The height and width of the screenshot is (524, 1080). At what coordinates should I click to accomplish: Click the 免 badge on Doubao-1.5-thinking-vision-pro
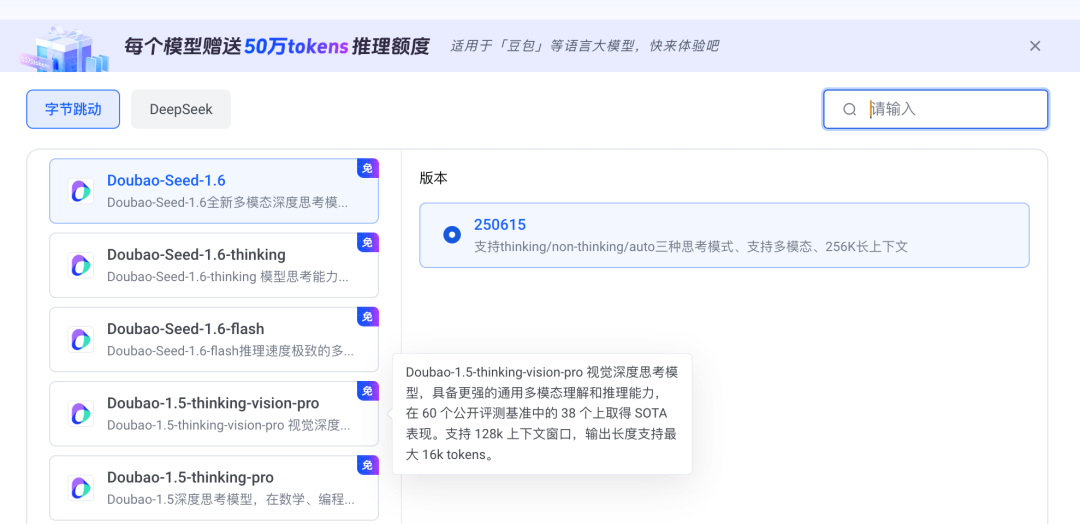pos(368,391)
